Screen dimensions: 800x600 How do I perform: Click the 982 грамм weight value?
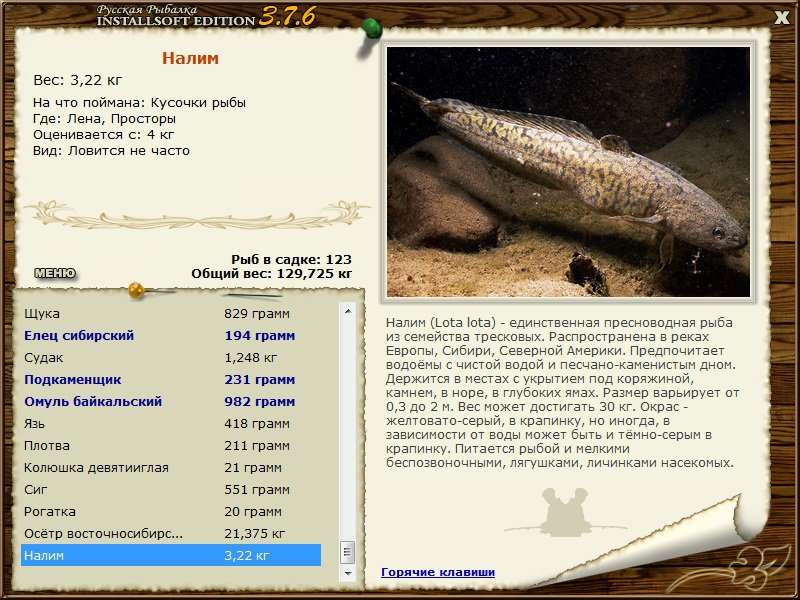click(x=259, y=402)
